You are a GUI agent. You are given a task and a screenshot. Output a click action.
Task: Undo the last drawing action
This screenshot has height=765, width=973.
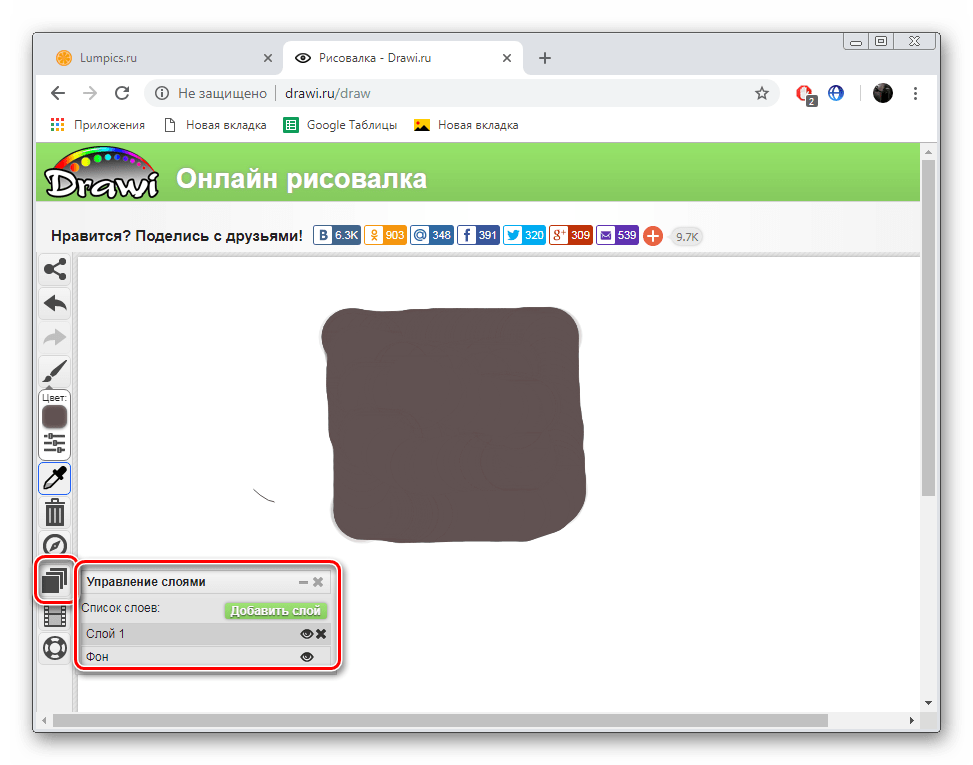(x=54, y=303)
